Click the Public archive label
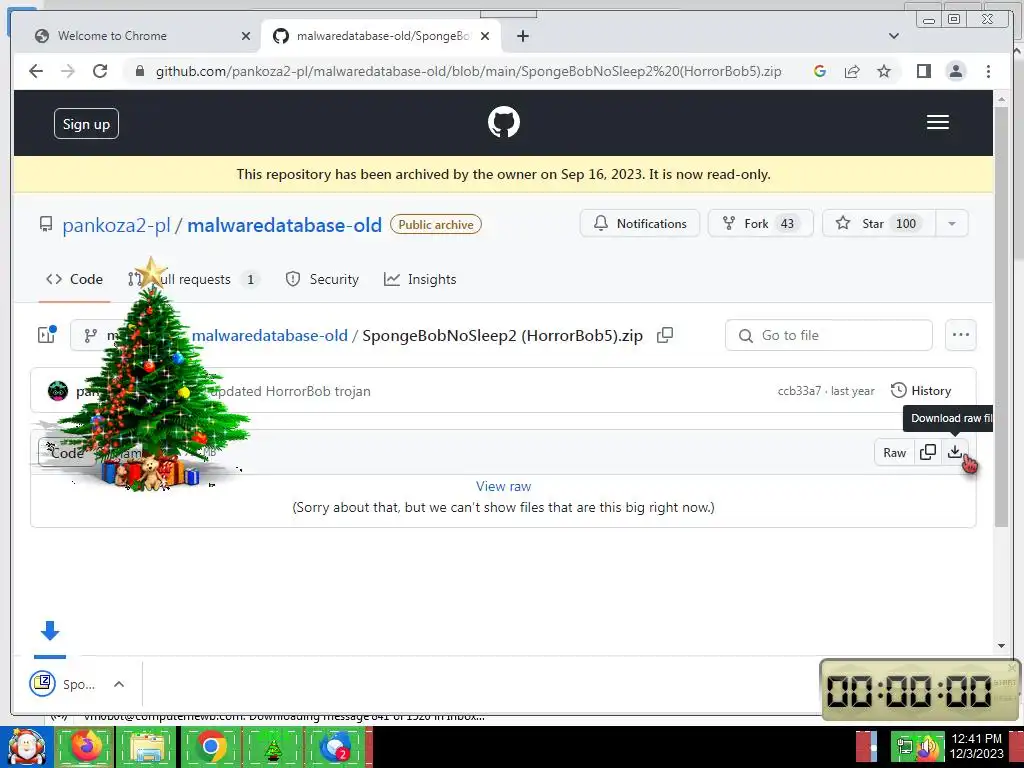 pos(436,224)
